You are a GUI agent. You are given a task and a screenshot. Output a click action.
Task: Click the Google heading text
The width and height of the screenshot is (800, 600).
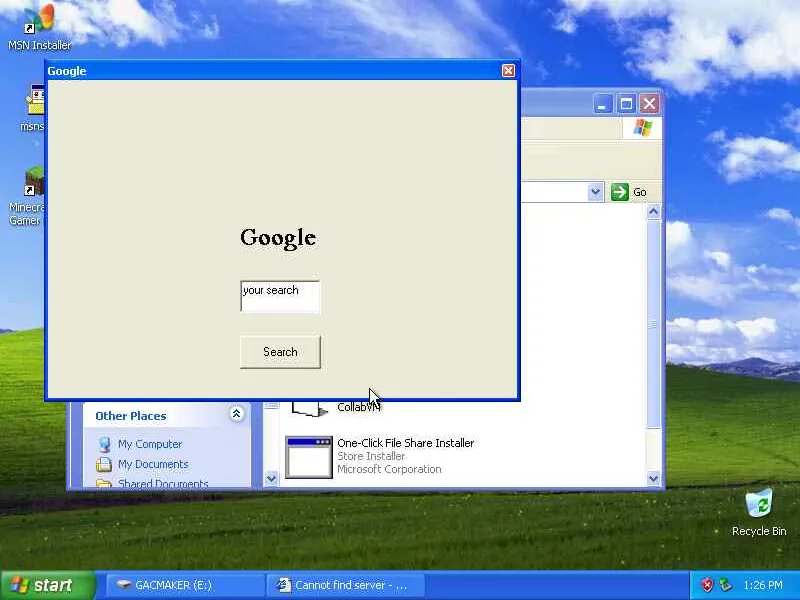(x=278, y=238)
